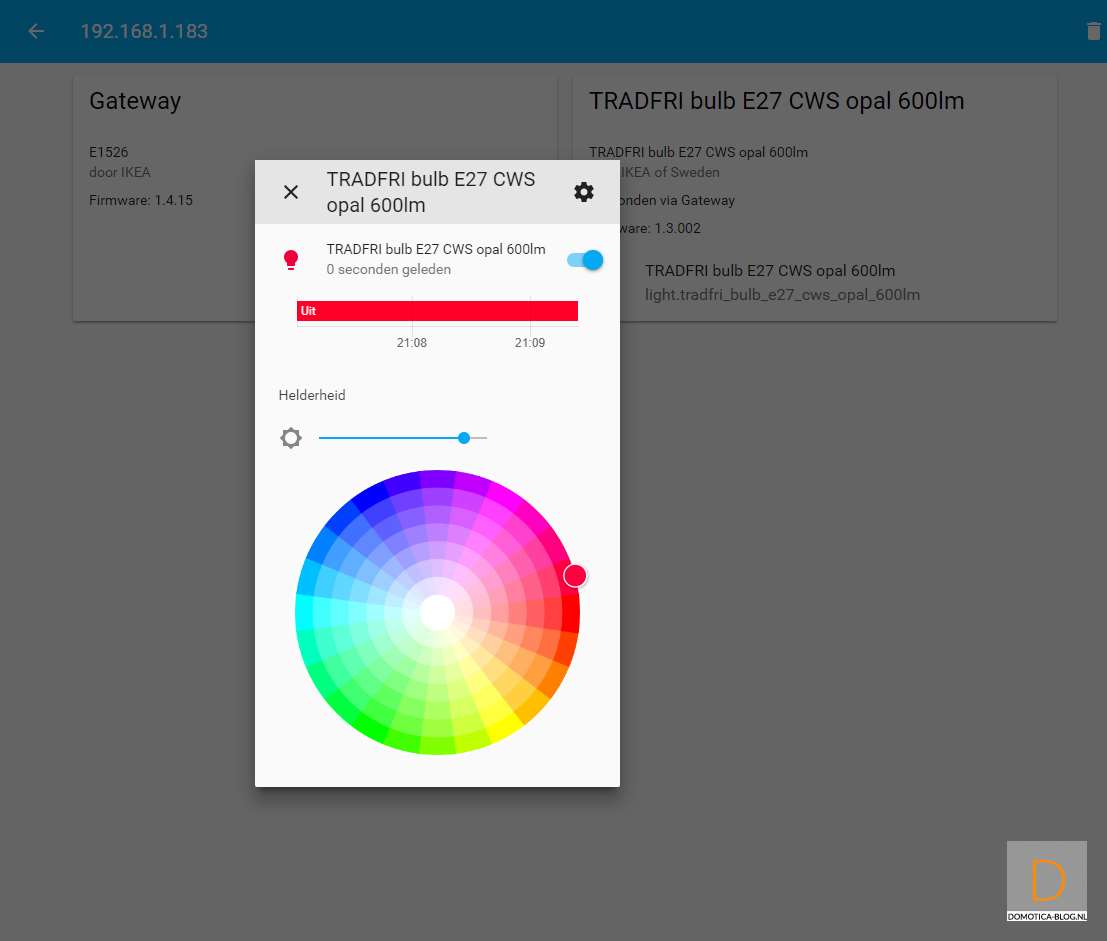Click the Helderheid brightness slider handle
The width and height of the screenshot is (1107, 941).
[464, 438]
